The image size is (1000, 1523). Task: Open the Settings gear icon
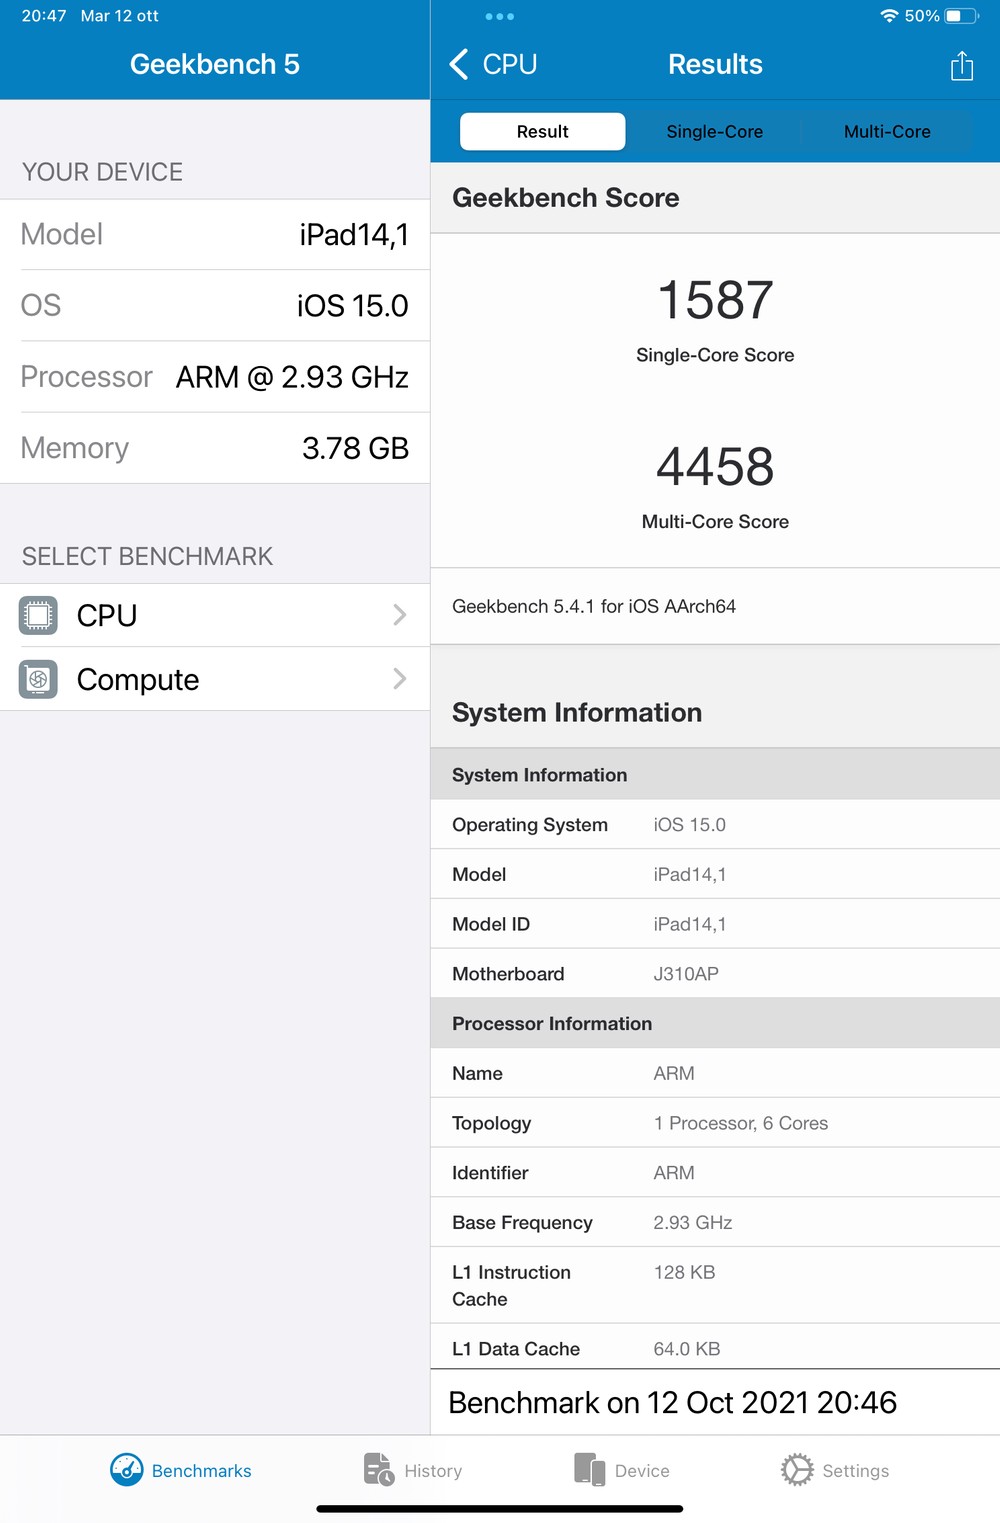[797, 1469]
